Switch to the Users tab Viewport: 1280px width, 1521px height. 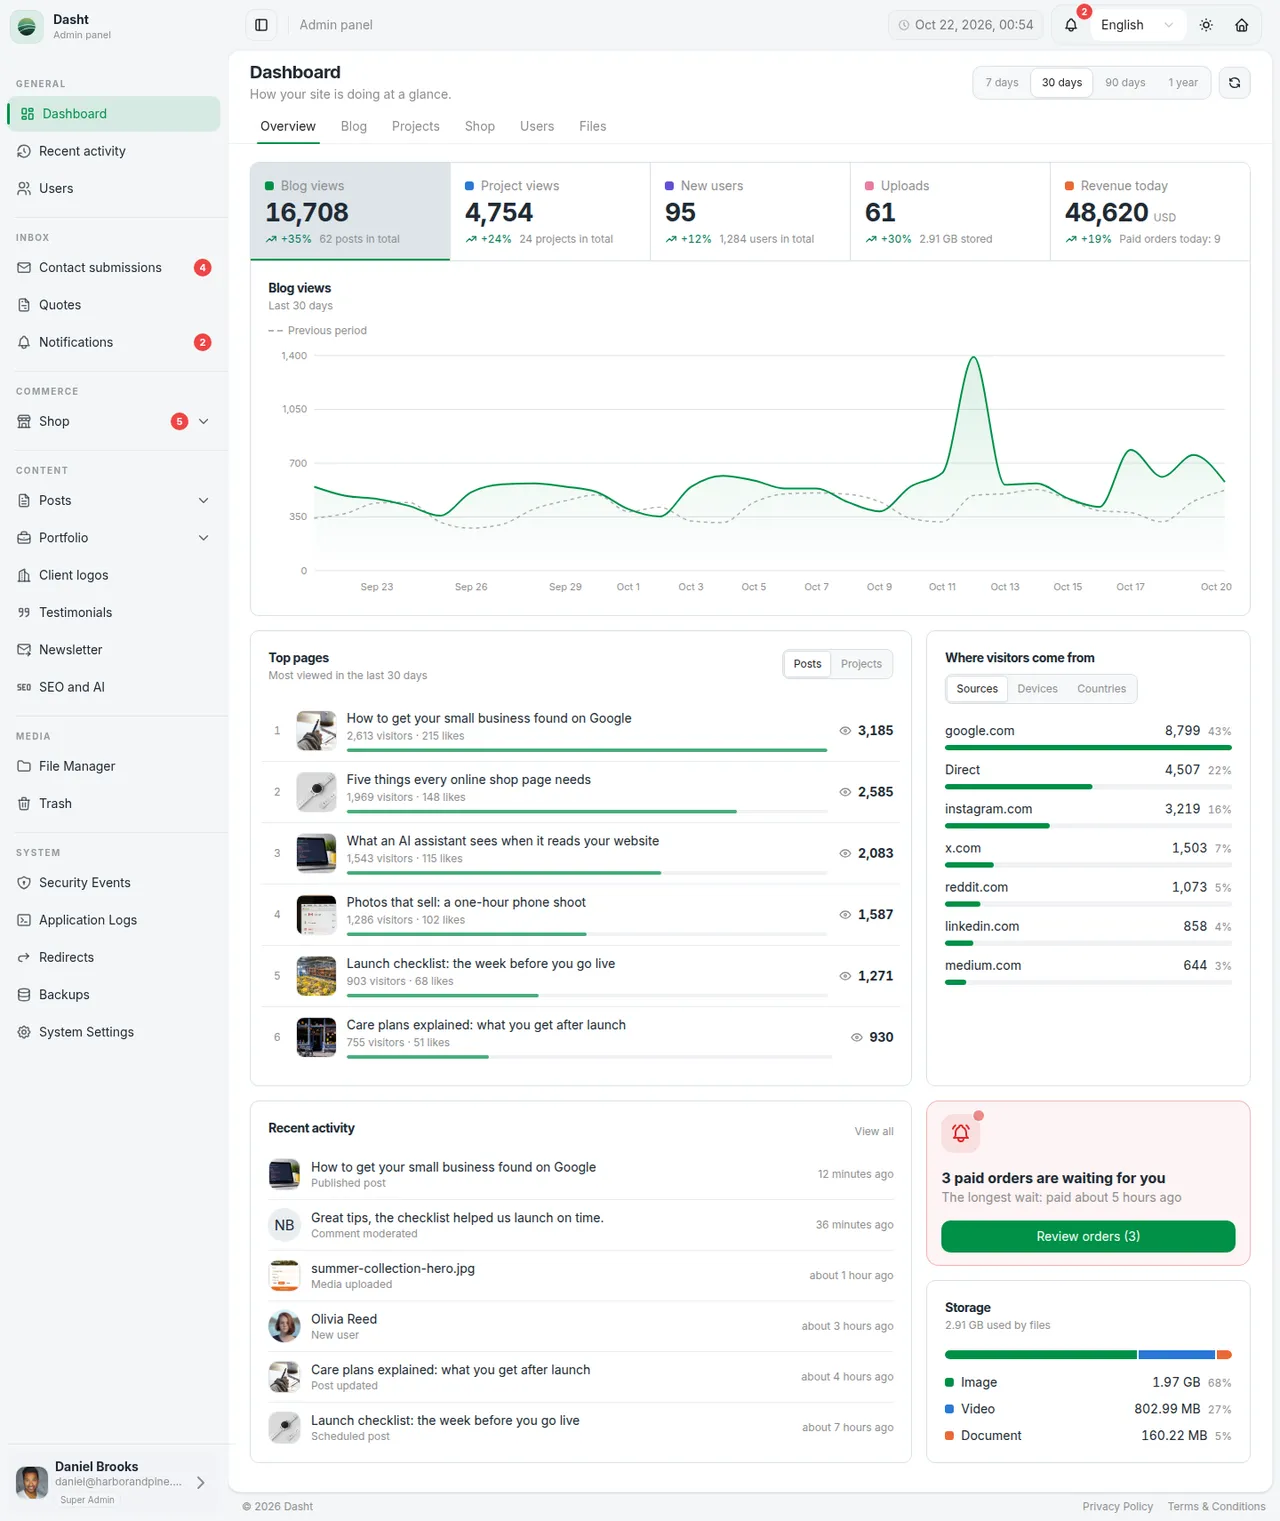coord(537,126)
